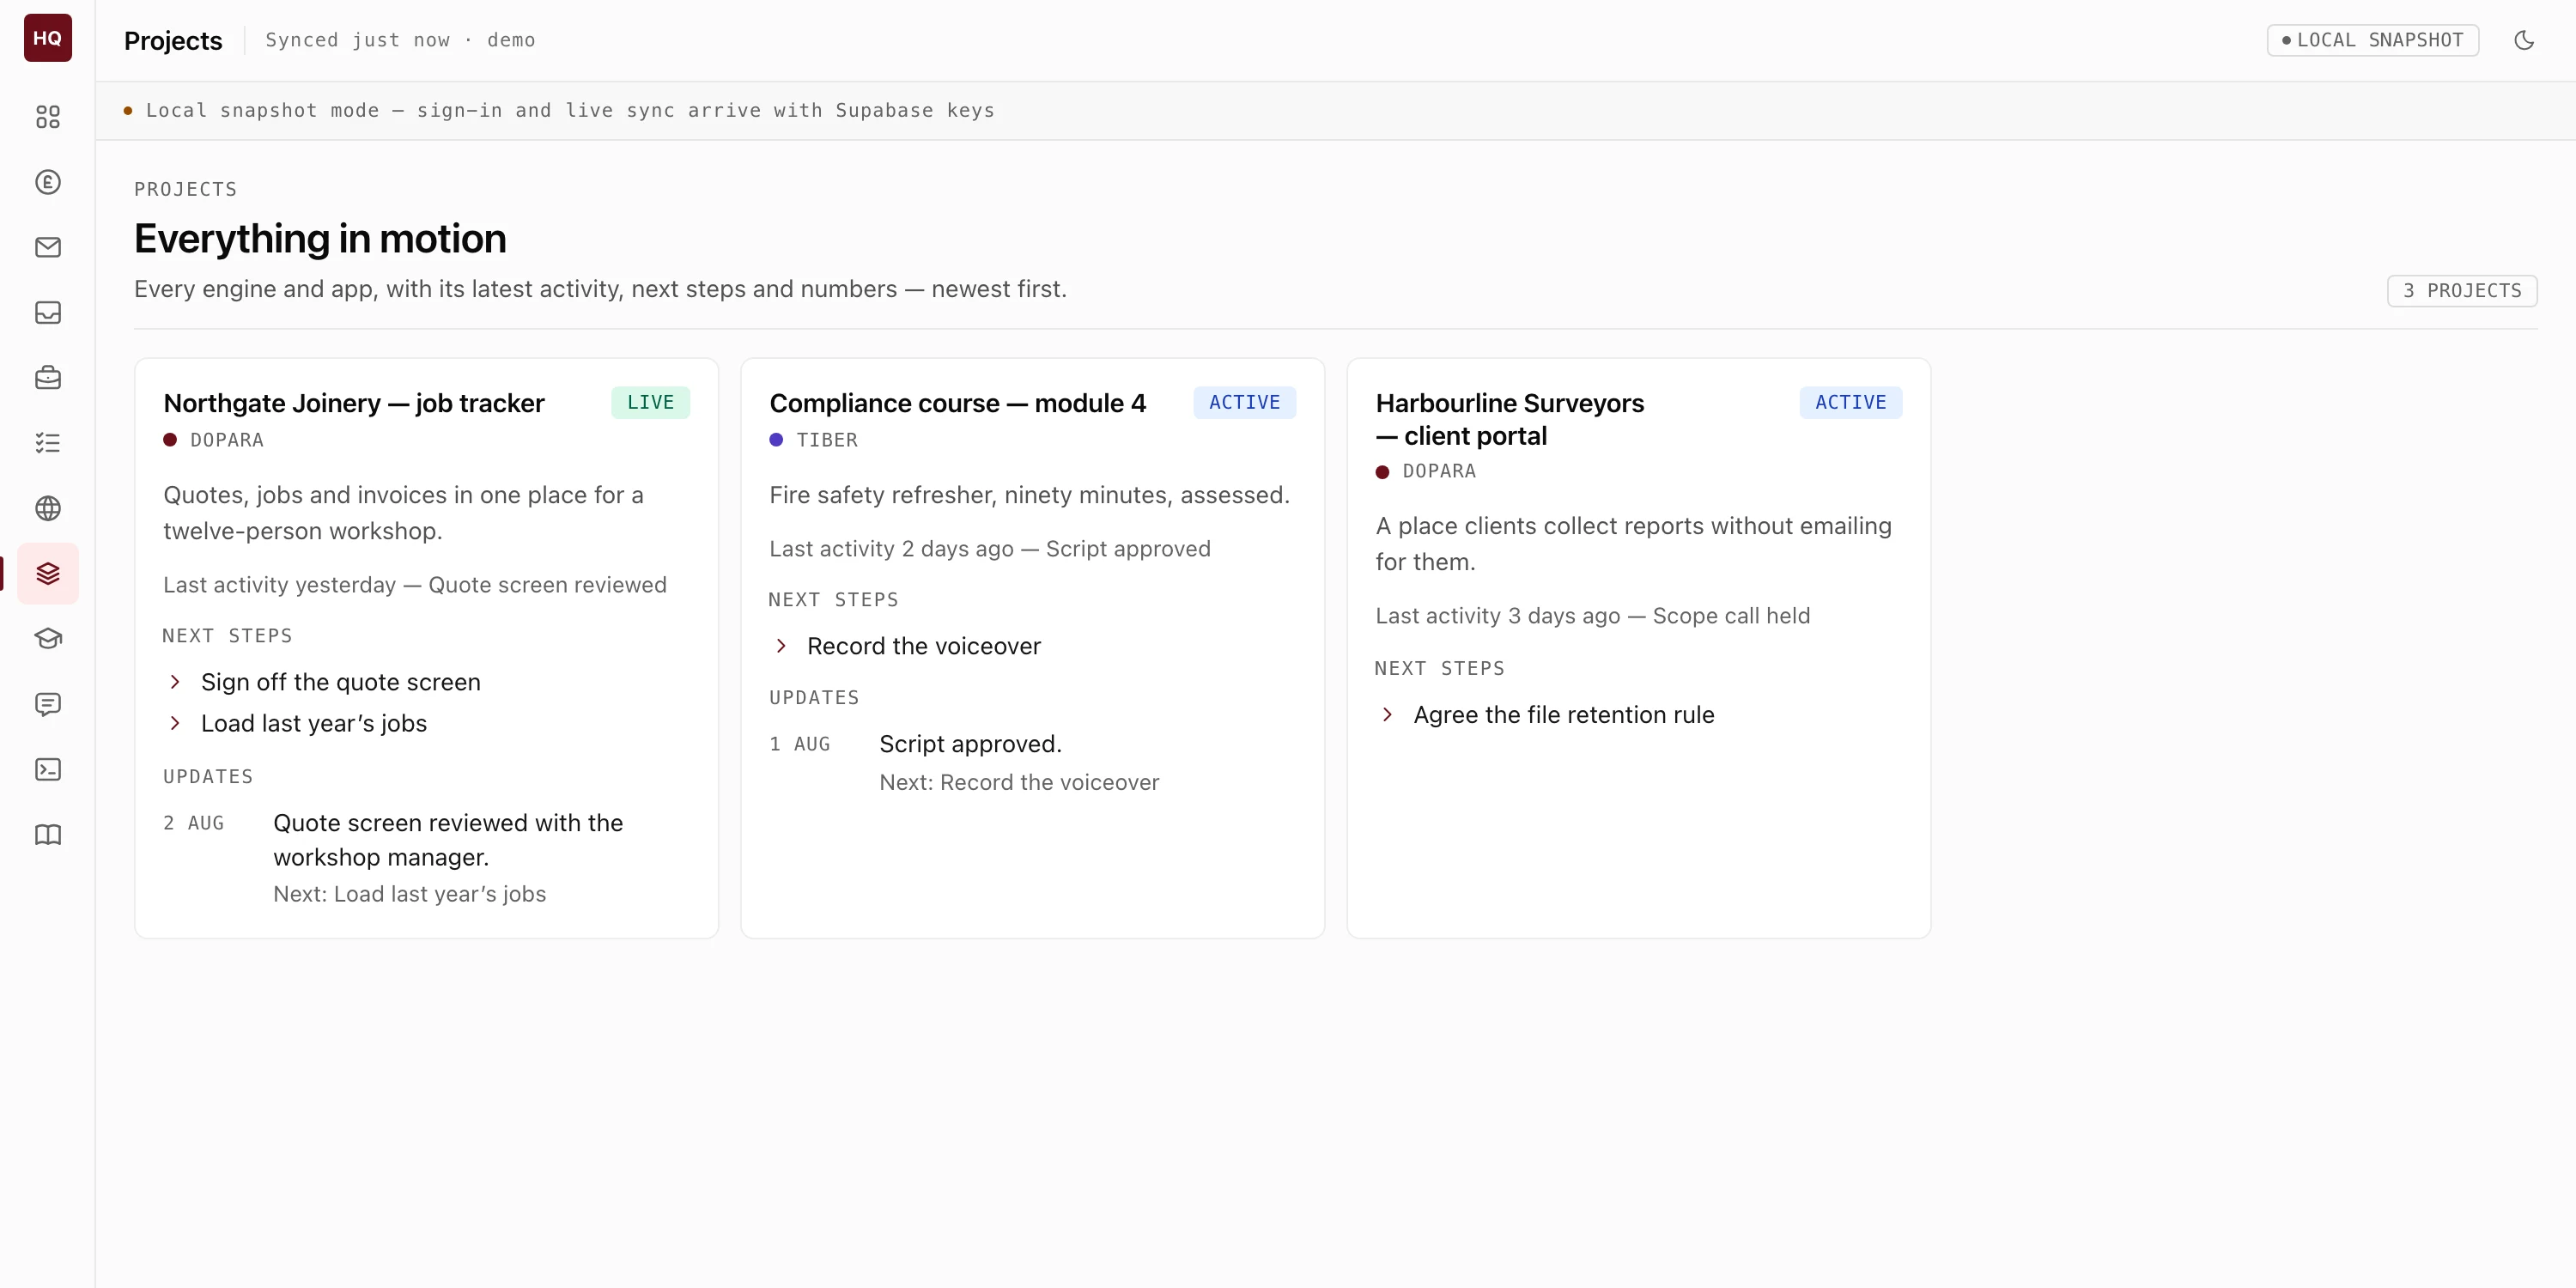Click 'Last activity 2 days ago — Script approved'
The image size is (2576, 1288).
point(990,549)
